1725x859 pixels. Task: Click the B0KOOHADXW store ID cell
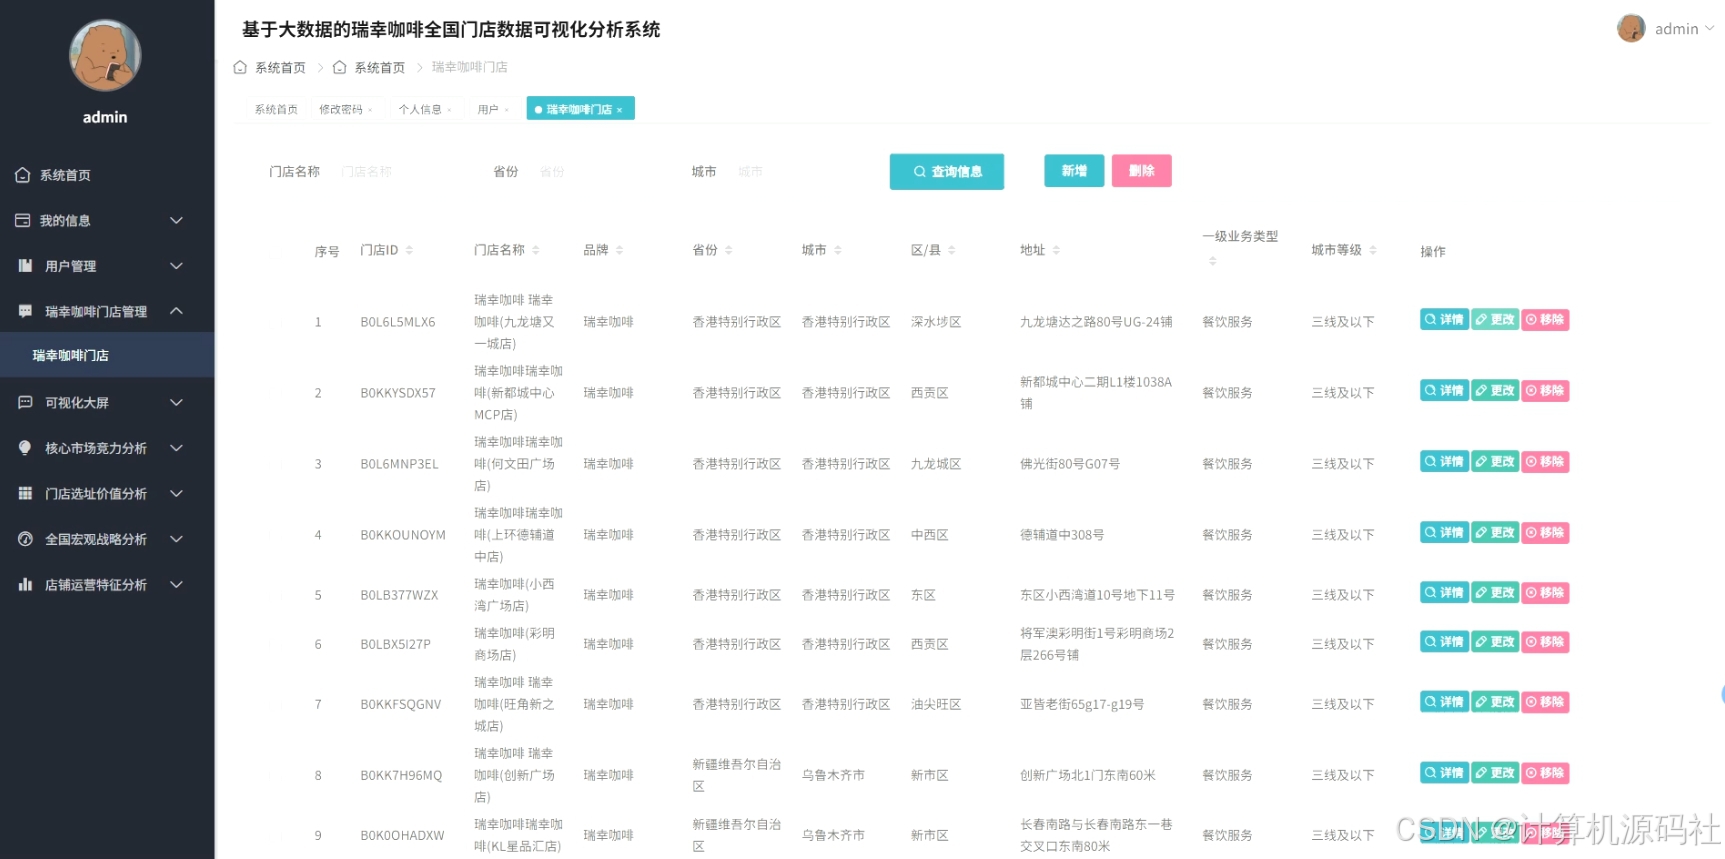click(402, 836)
